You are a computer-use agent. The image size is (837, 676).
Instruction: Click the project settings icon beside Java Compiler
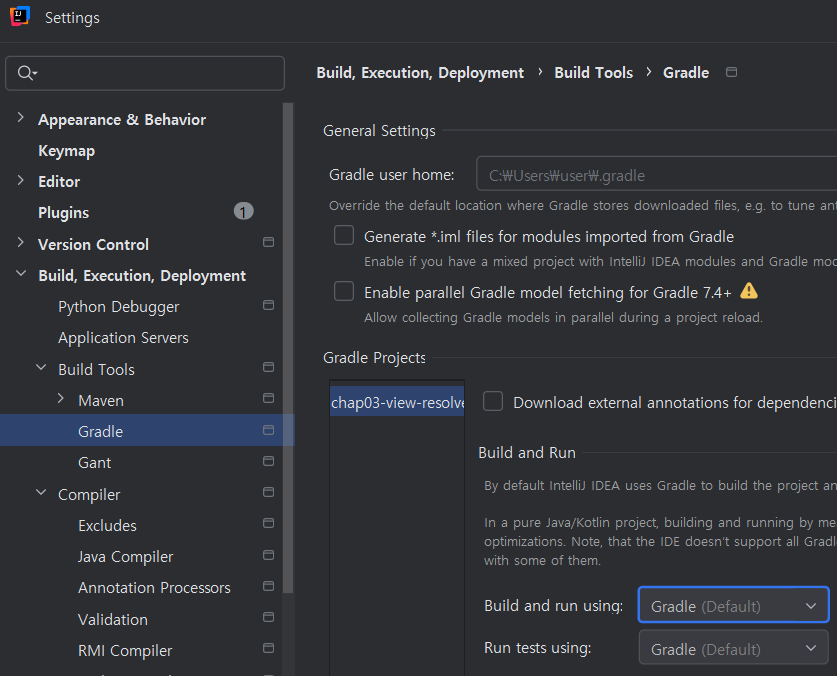coord(268,556)
